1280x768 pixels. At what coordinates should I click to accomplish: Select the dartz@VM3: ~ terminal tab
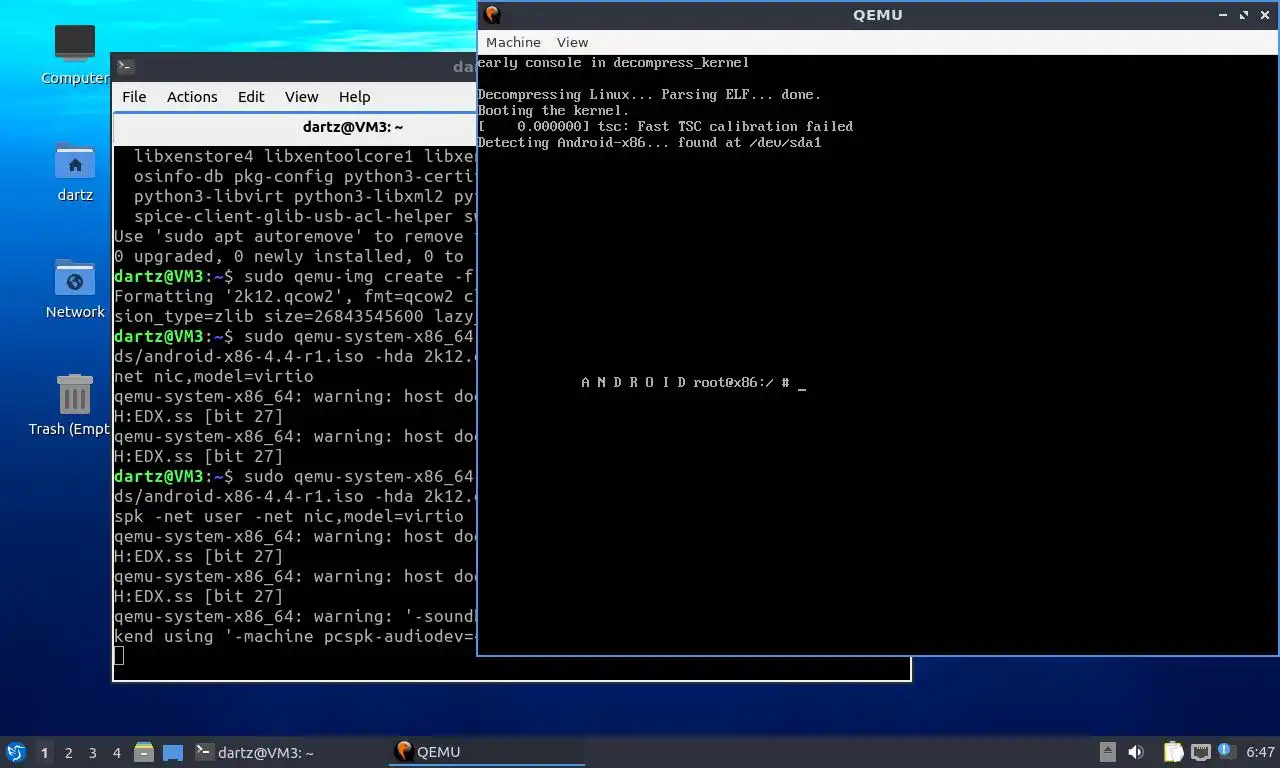pos(352,127)
